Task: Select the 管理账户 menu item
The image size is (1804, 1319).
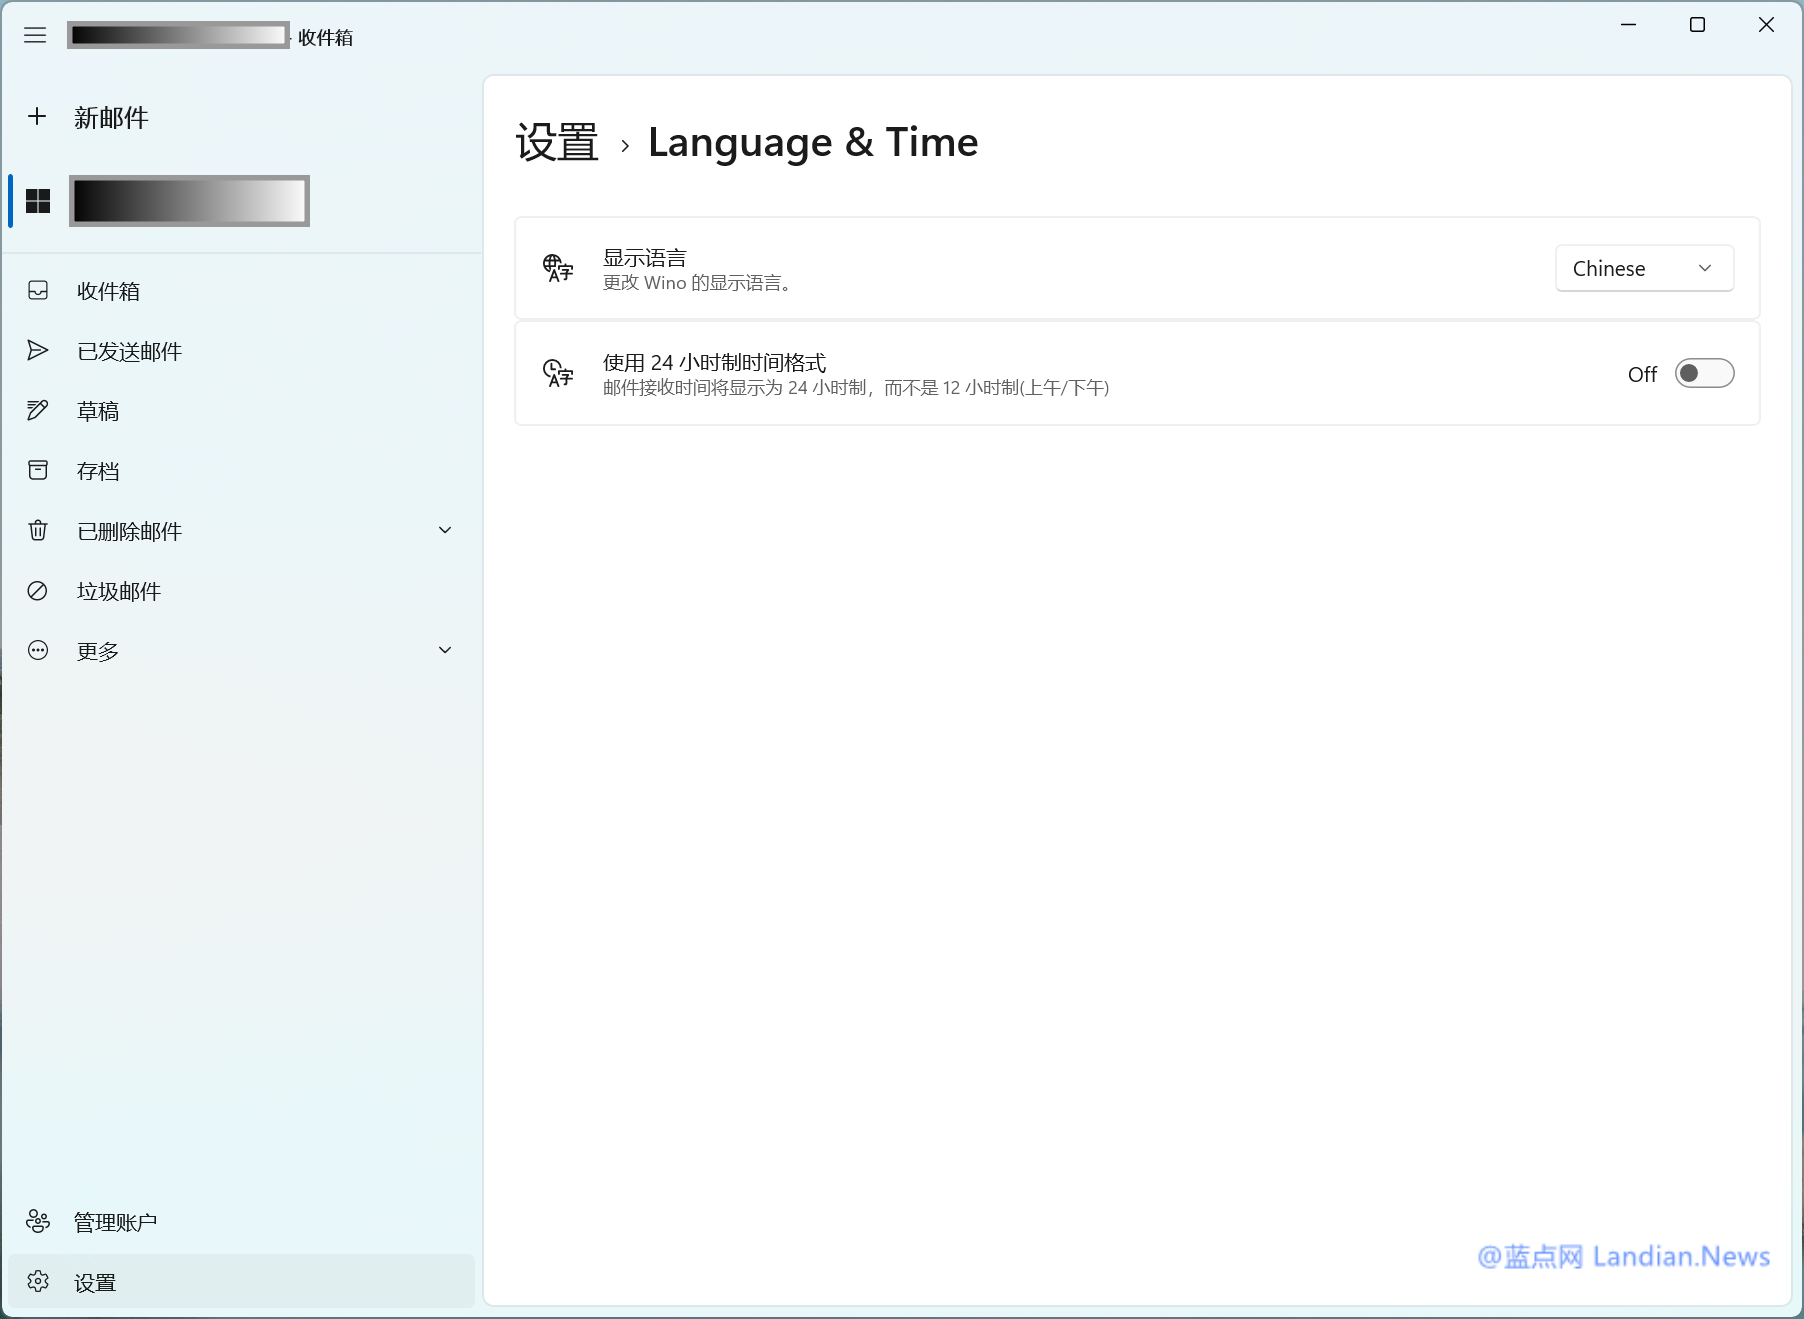Action: (x=115, y=1222)
